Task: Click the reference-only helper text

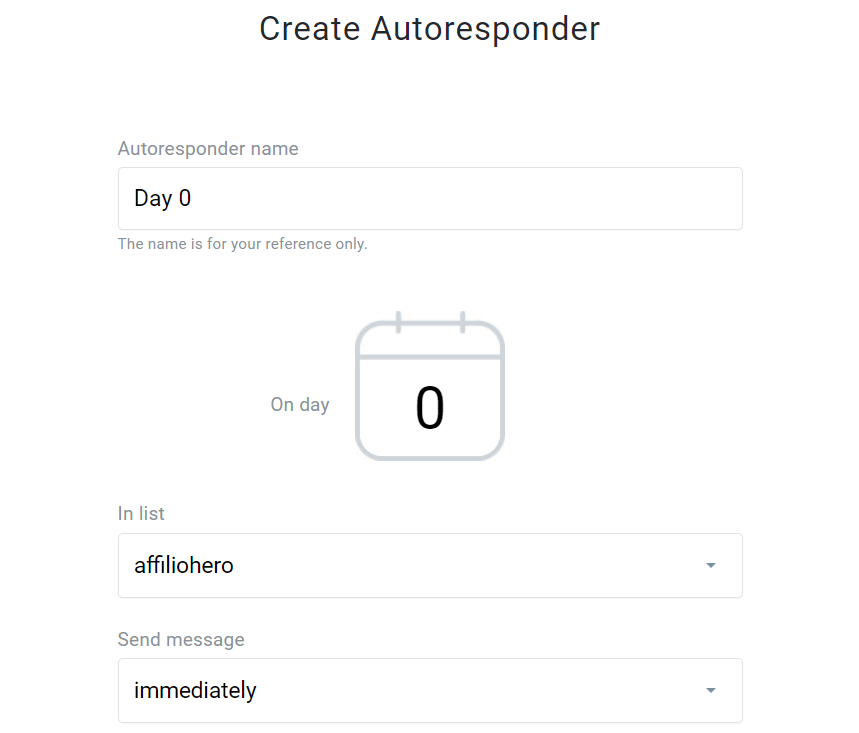Action: click(x=242, y=243)
